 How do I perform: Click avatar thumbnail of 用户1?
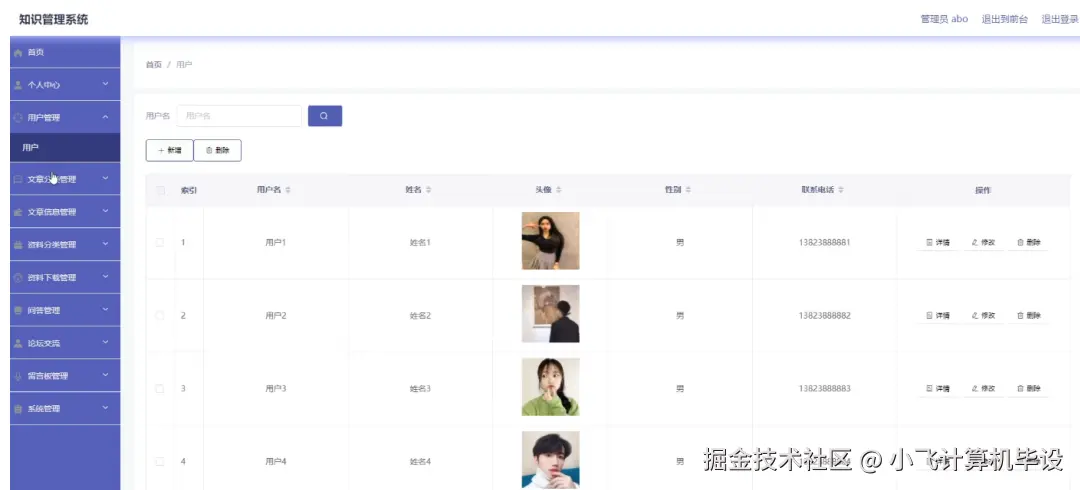tap(550, 241)
